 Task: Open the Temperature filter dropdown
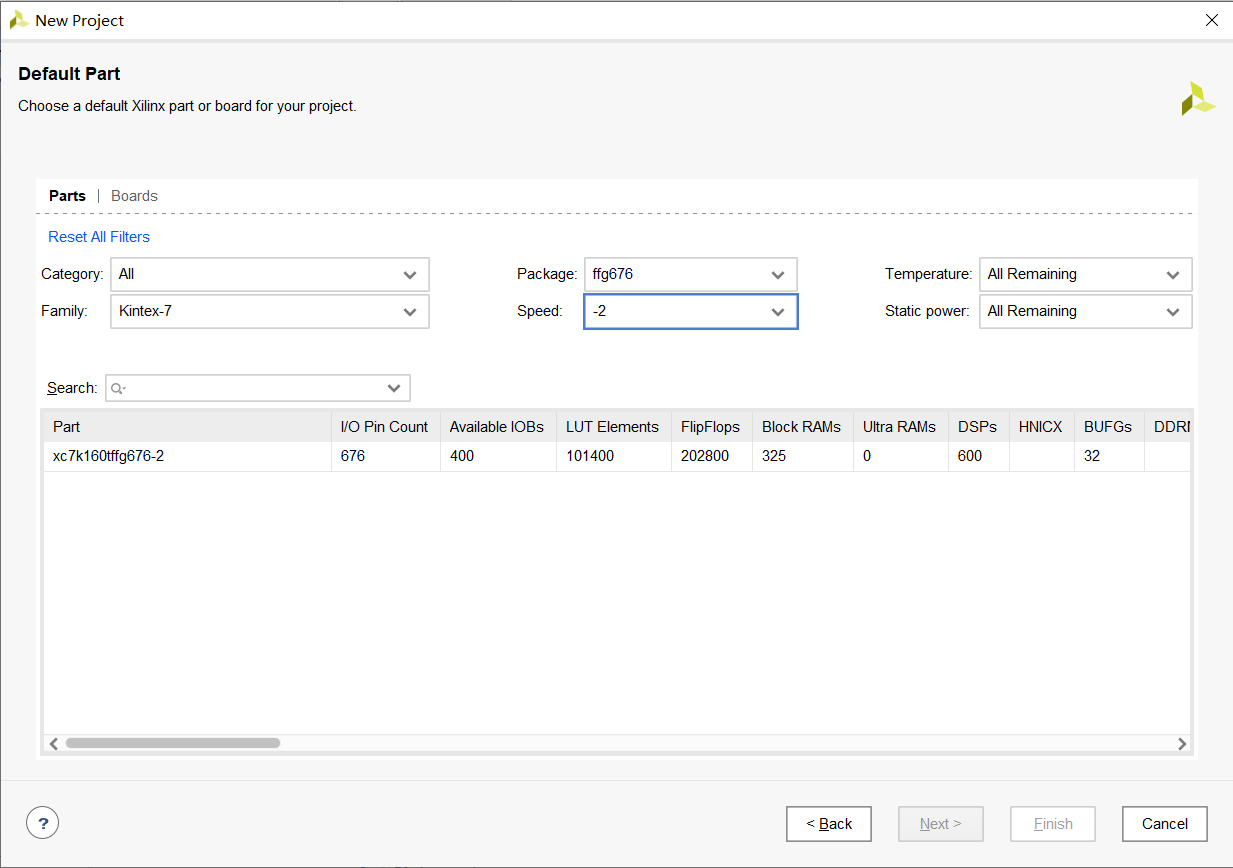1085,274
